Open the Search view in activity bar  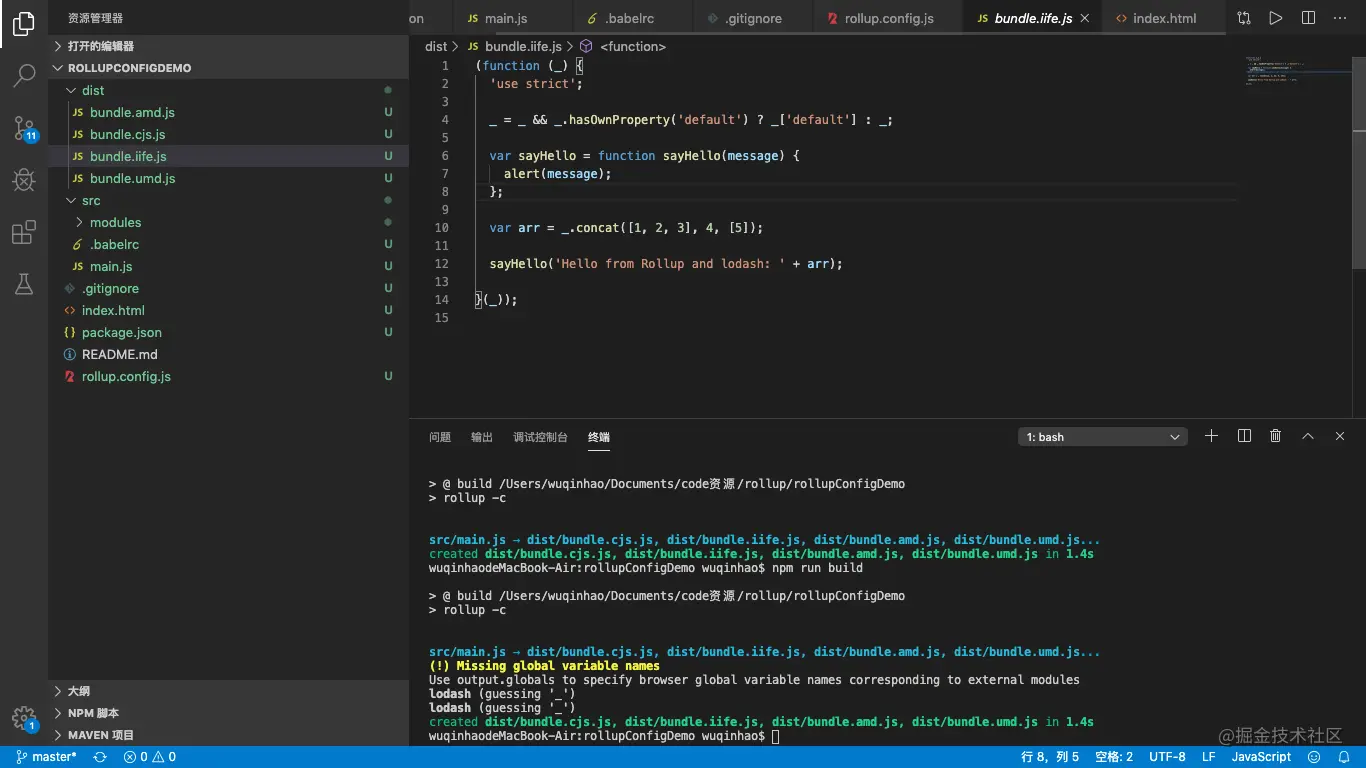click(24, 75)
